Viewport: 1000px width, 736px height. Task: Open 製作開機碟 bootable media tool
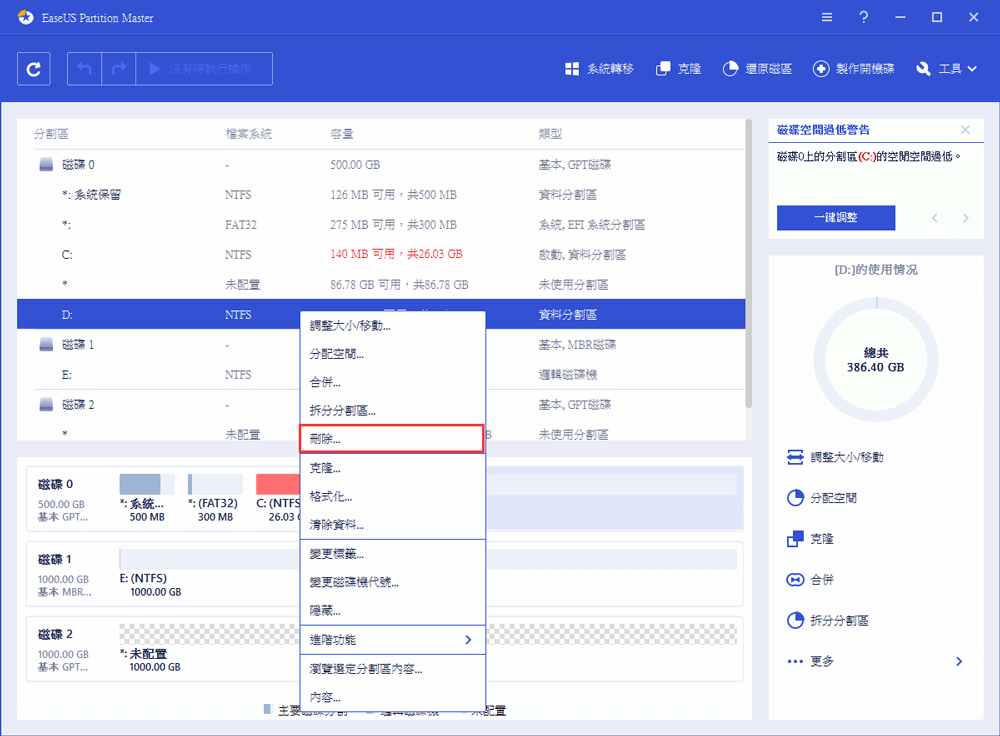pyautogui.click(x=853, y=69)
